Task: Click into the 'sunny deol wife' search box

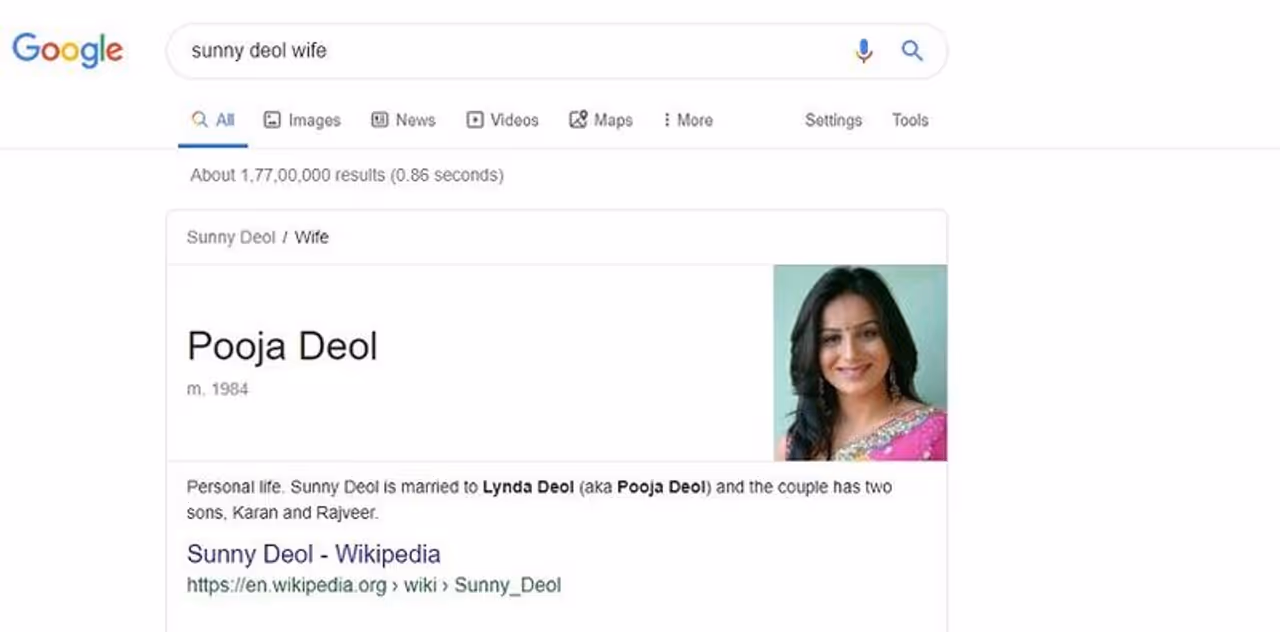Action: tap(500, 51)
